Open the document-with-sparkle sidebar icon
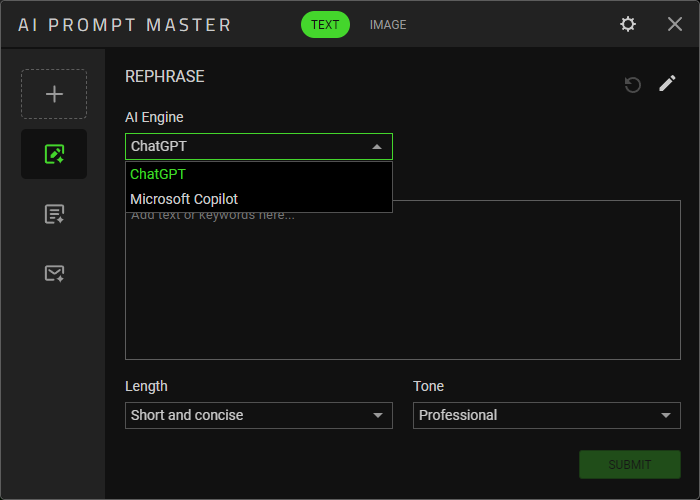The height and width of the screenshot is (500, 700). pyautogui.click(x=54, y=214)
